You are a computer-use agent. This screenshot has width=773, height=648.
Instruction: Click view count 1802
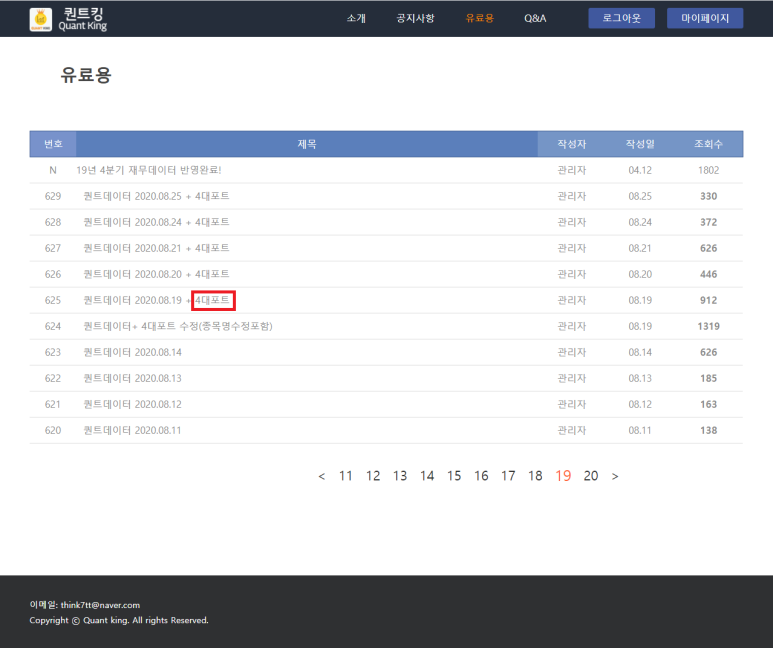pos(708,170)
